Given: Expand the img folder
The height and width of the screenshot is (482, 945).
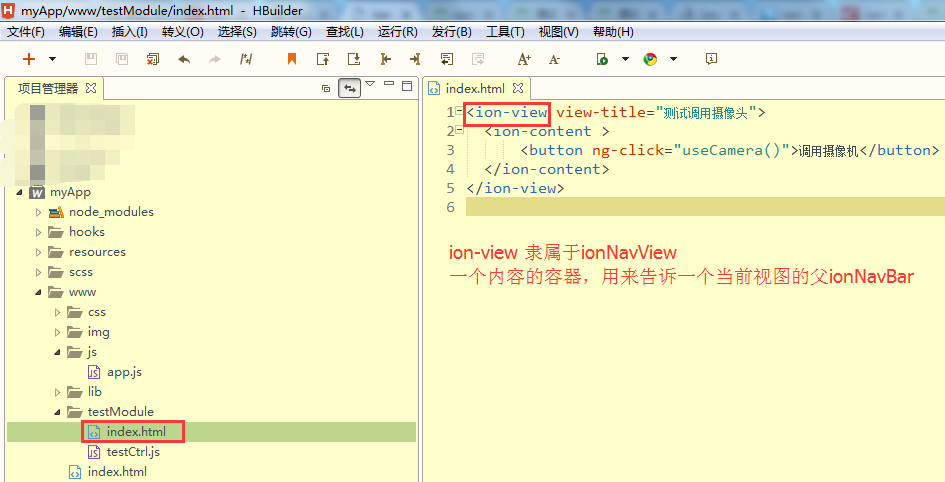Looking at the screenshot, I should click(57, 332).
